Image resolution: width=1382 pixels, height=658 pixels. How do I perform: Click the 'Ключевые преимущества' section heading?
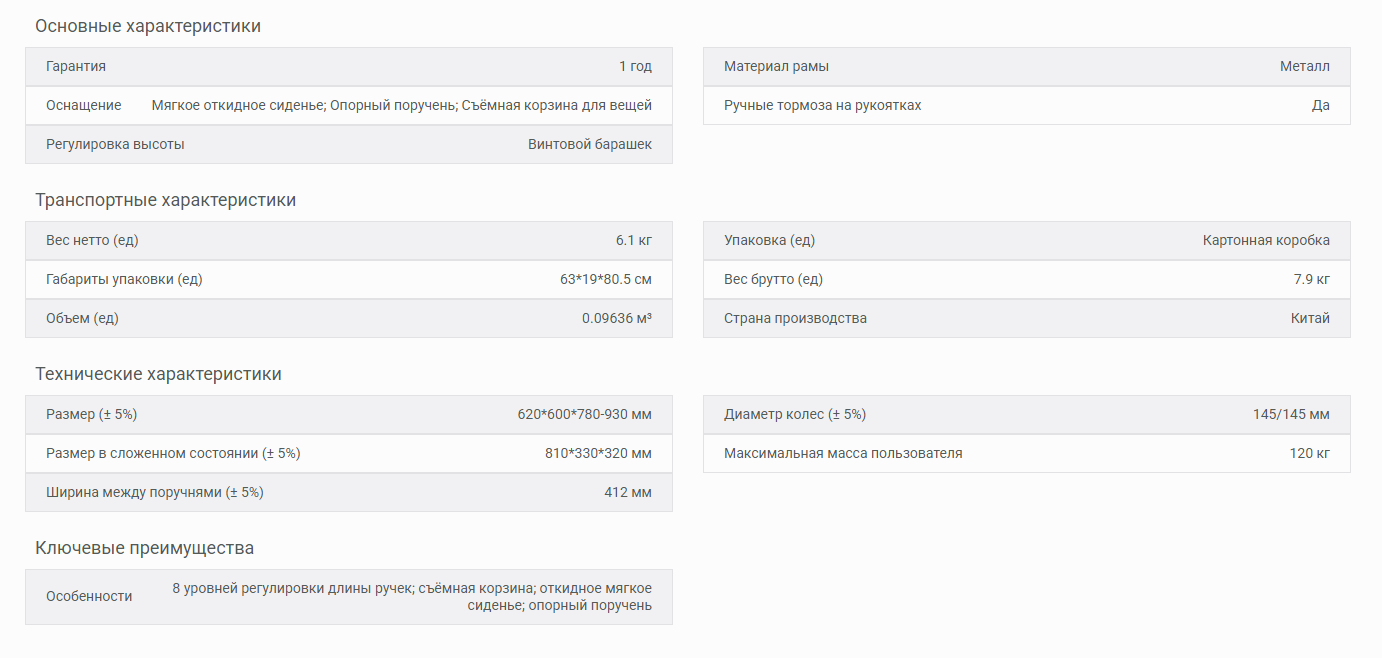coord(145,548)
